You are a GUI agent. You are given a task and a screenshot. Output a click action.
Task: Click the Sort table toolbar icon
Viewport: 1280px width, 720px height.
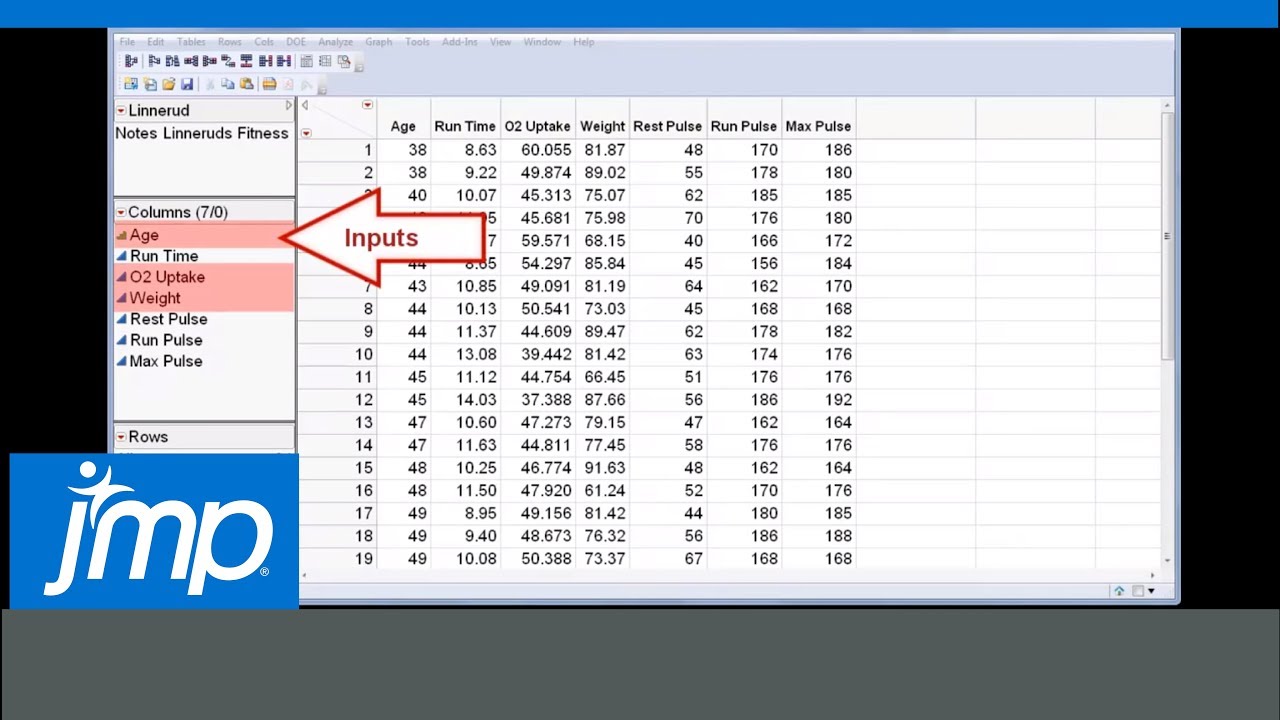click(x=172, y=61)
